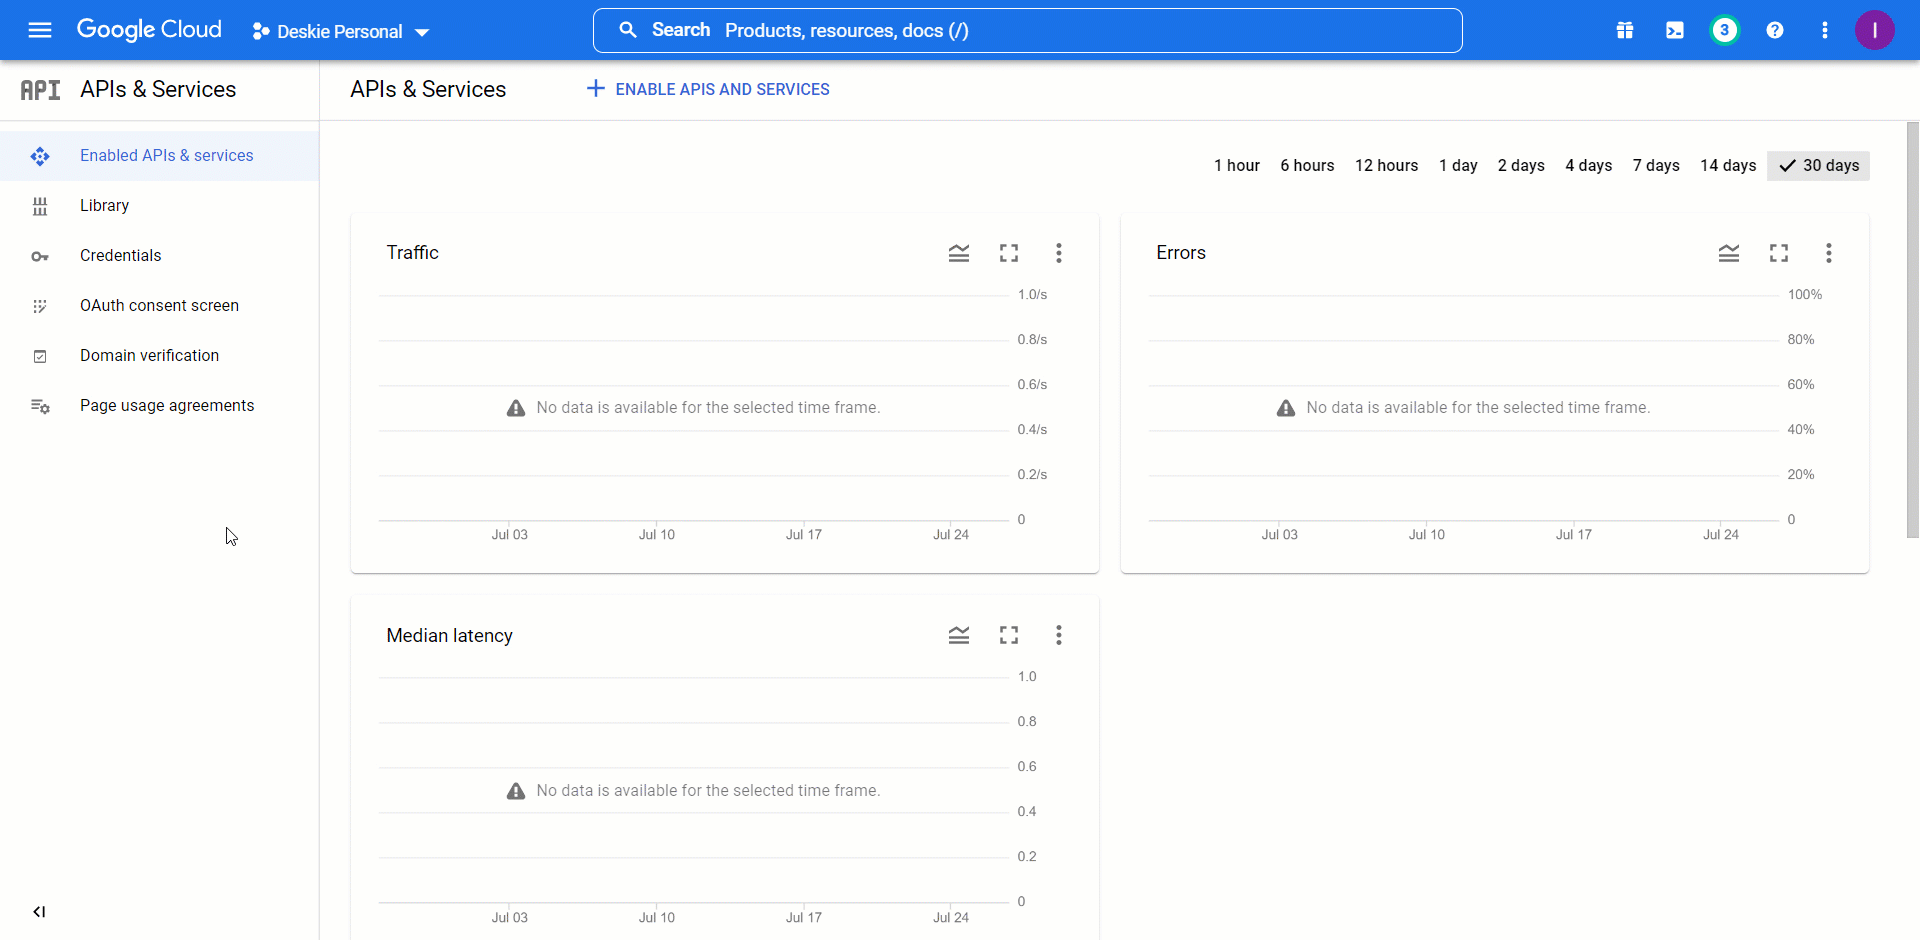Open the gift free trial icon
The height and width of the screenshot is (940, 1920).
click(x=1625, y=30)
